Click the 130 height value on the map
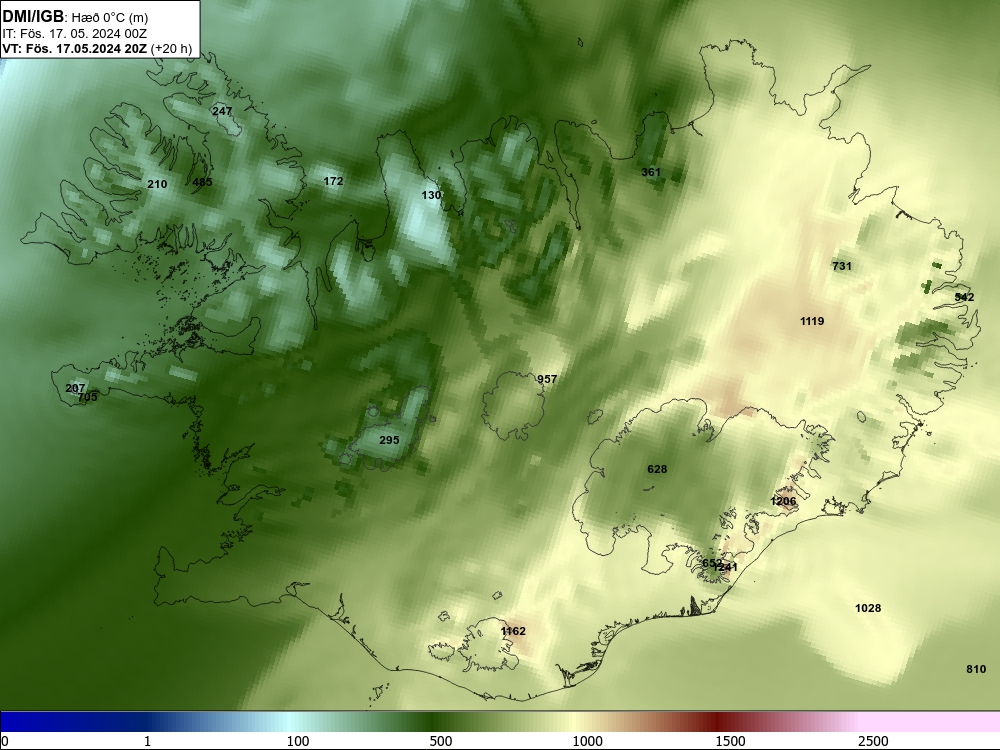Viewport: 1000px width, 750px height. (431, 195)
